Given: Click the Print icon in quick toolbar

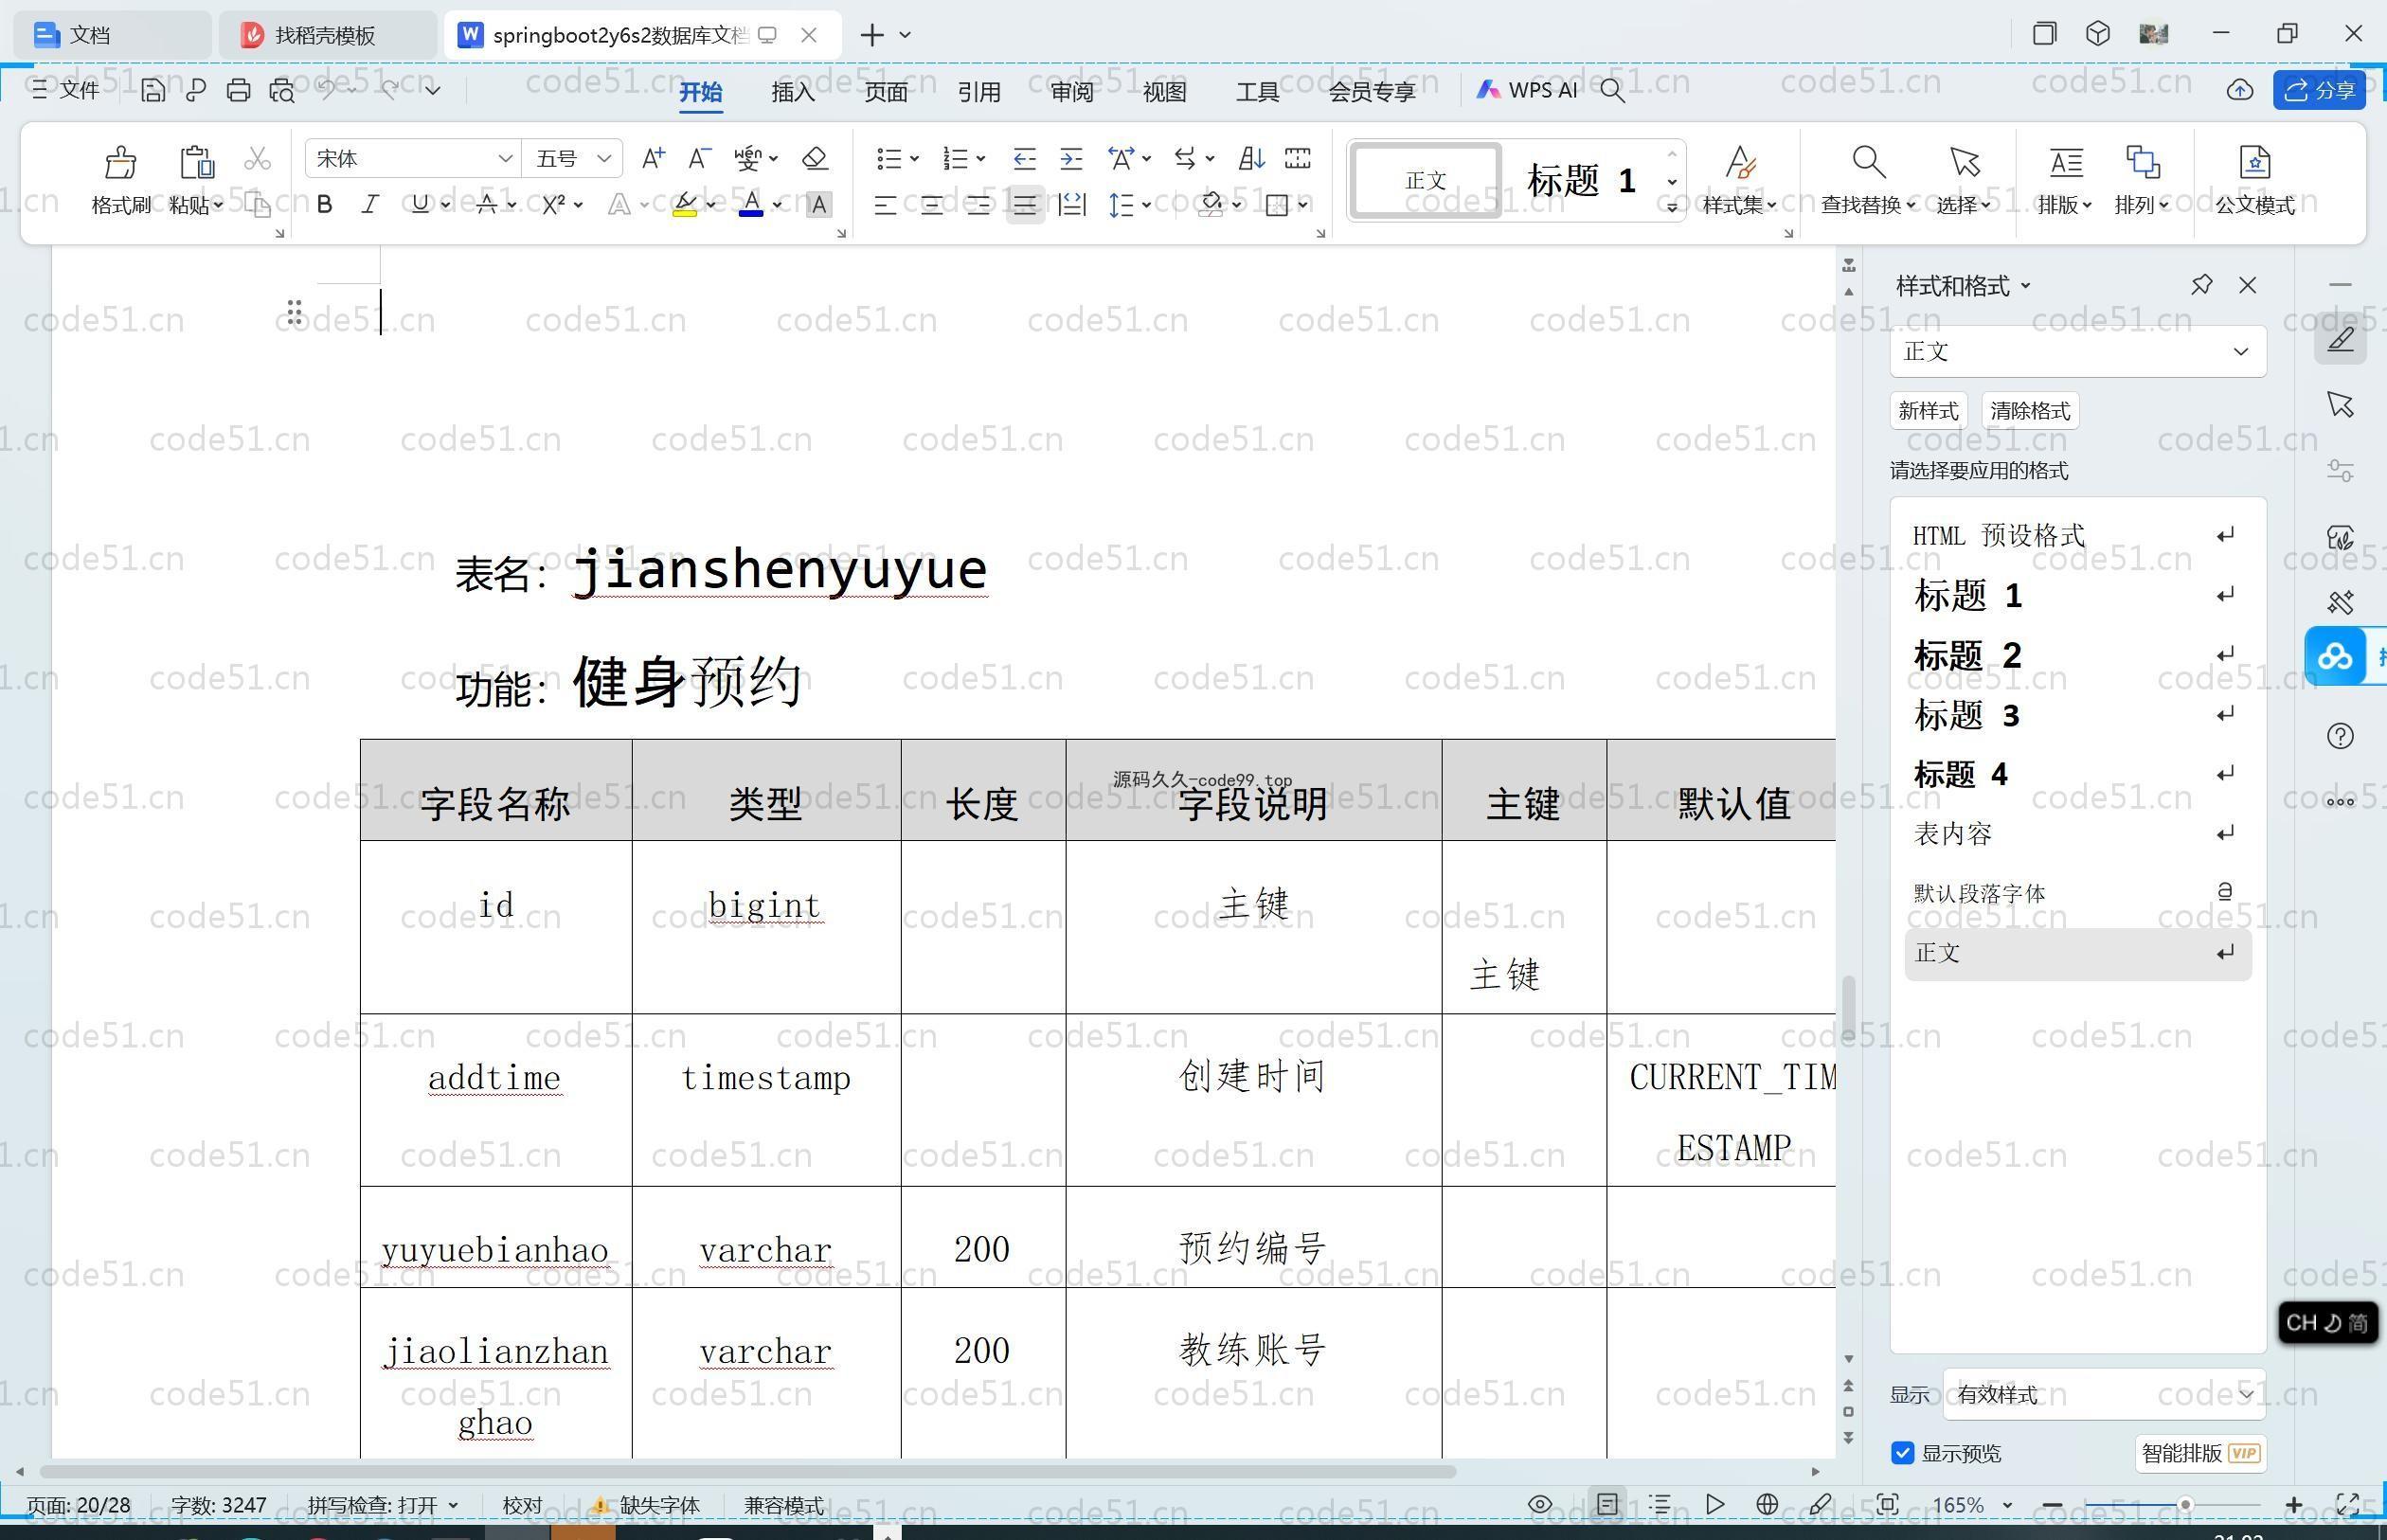Looking at the screenshot, I should coord(238,90).
